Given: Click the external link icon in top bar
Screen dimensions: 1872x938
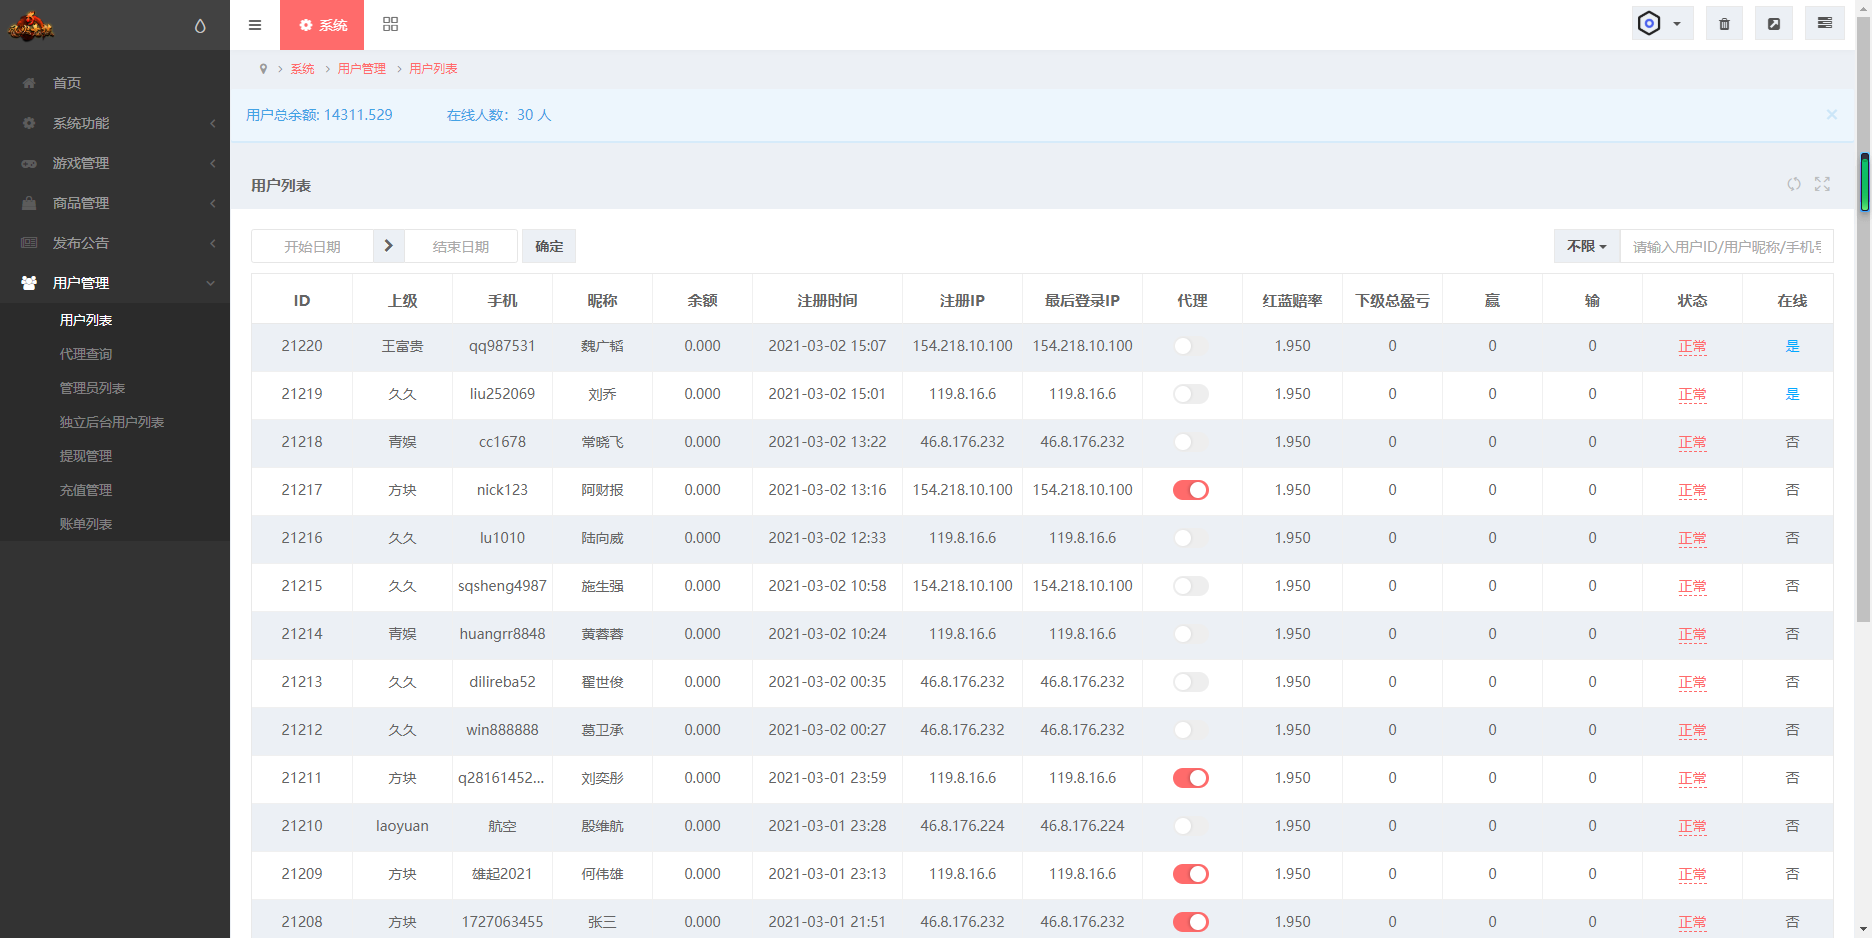Looking at the screenshot, I should (1774, 24).
